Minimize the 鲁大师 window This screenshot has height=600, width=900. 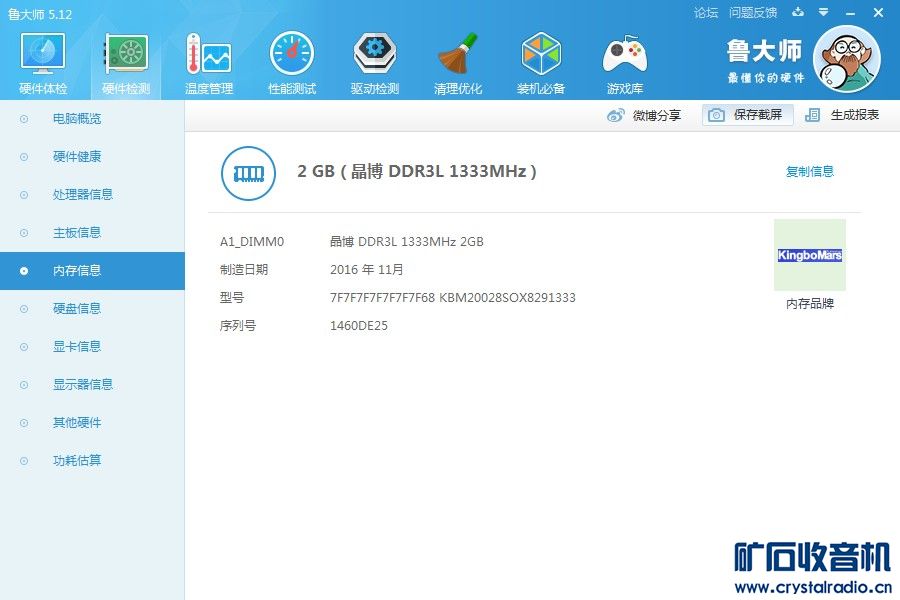[x=851, y=13]
